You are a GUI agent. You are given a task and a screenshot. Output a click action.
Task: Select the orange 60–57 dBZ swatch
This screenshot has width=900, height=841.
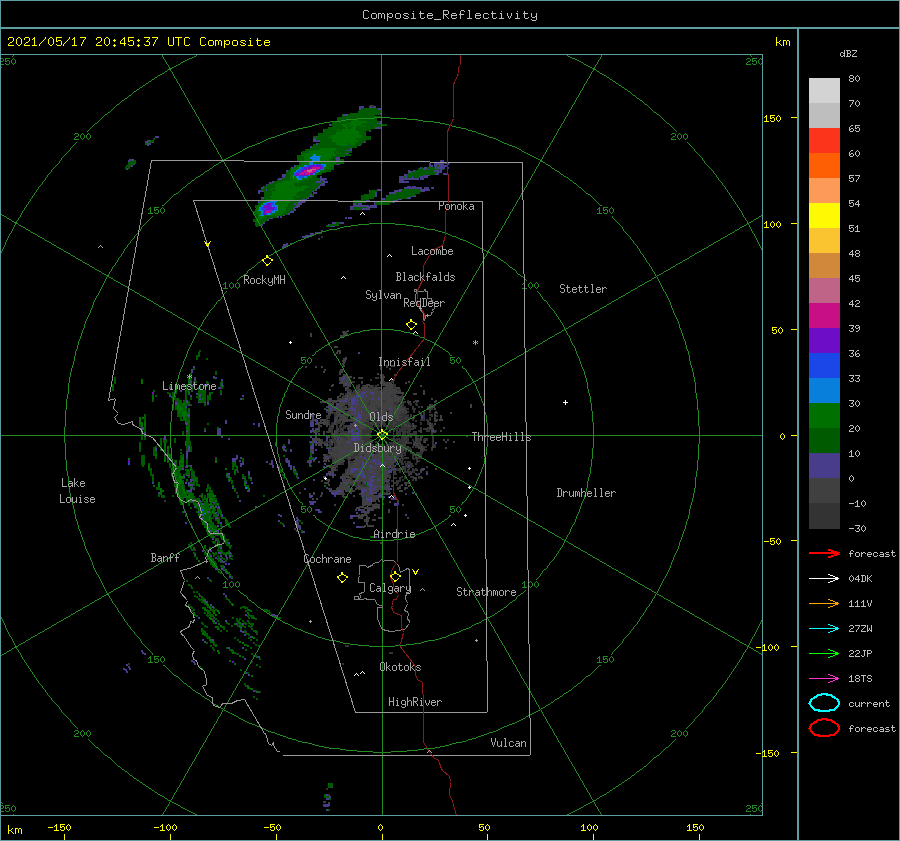(824, 166)
